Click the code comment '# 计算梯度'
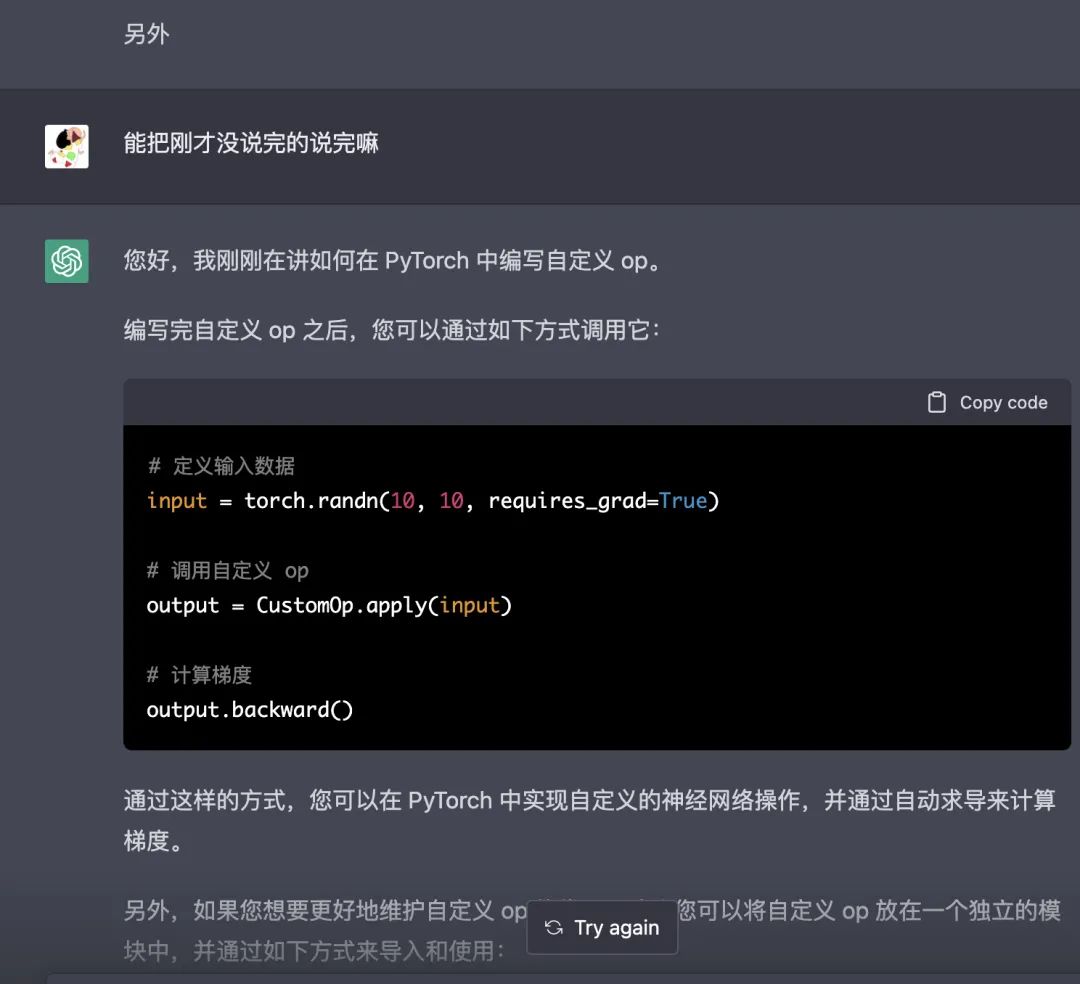Image resolution: width=1080 pixels, height=984 pixels. [199, 675]
